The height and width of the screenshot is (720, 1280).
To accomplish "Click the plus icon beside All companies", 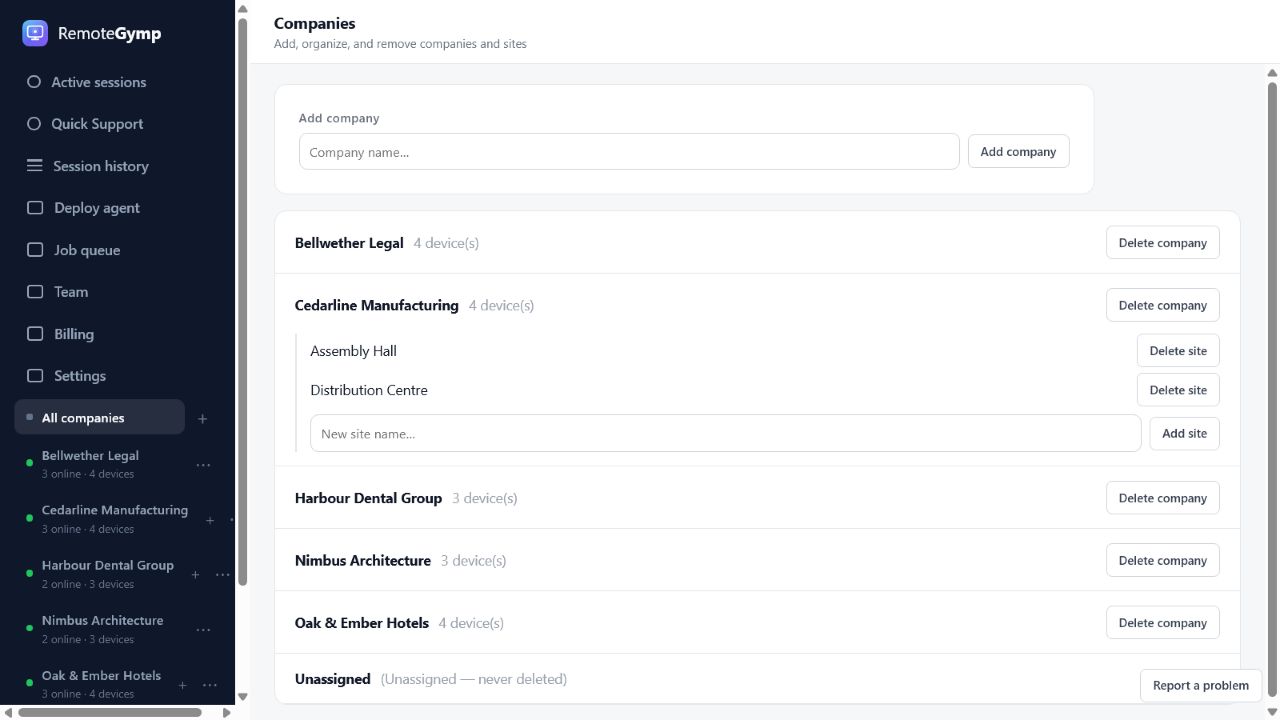I will [x=202, y=419].
